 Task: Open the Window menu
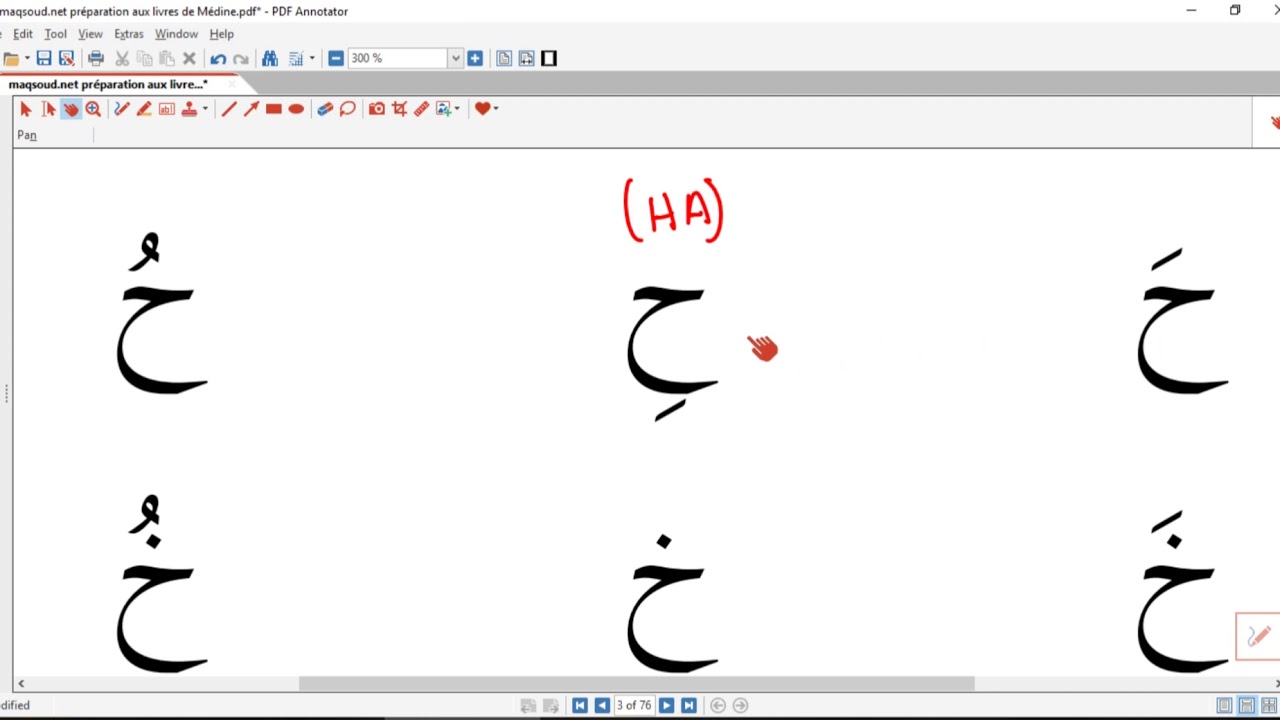pyautogui.click(x=176, y=34)
